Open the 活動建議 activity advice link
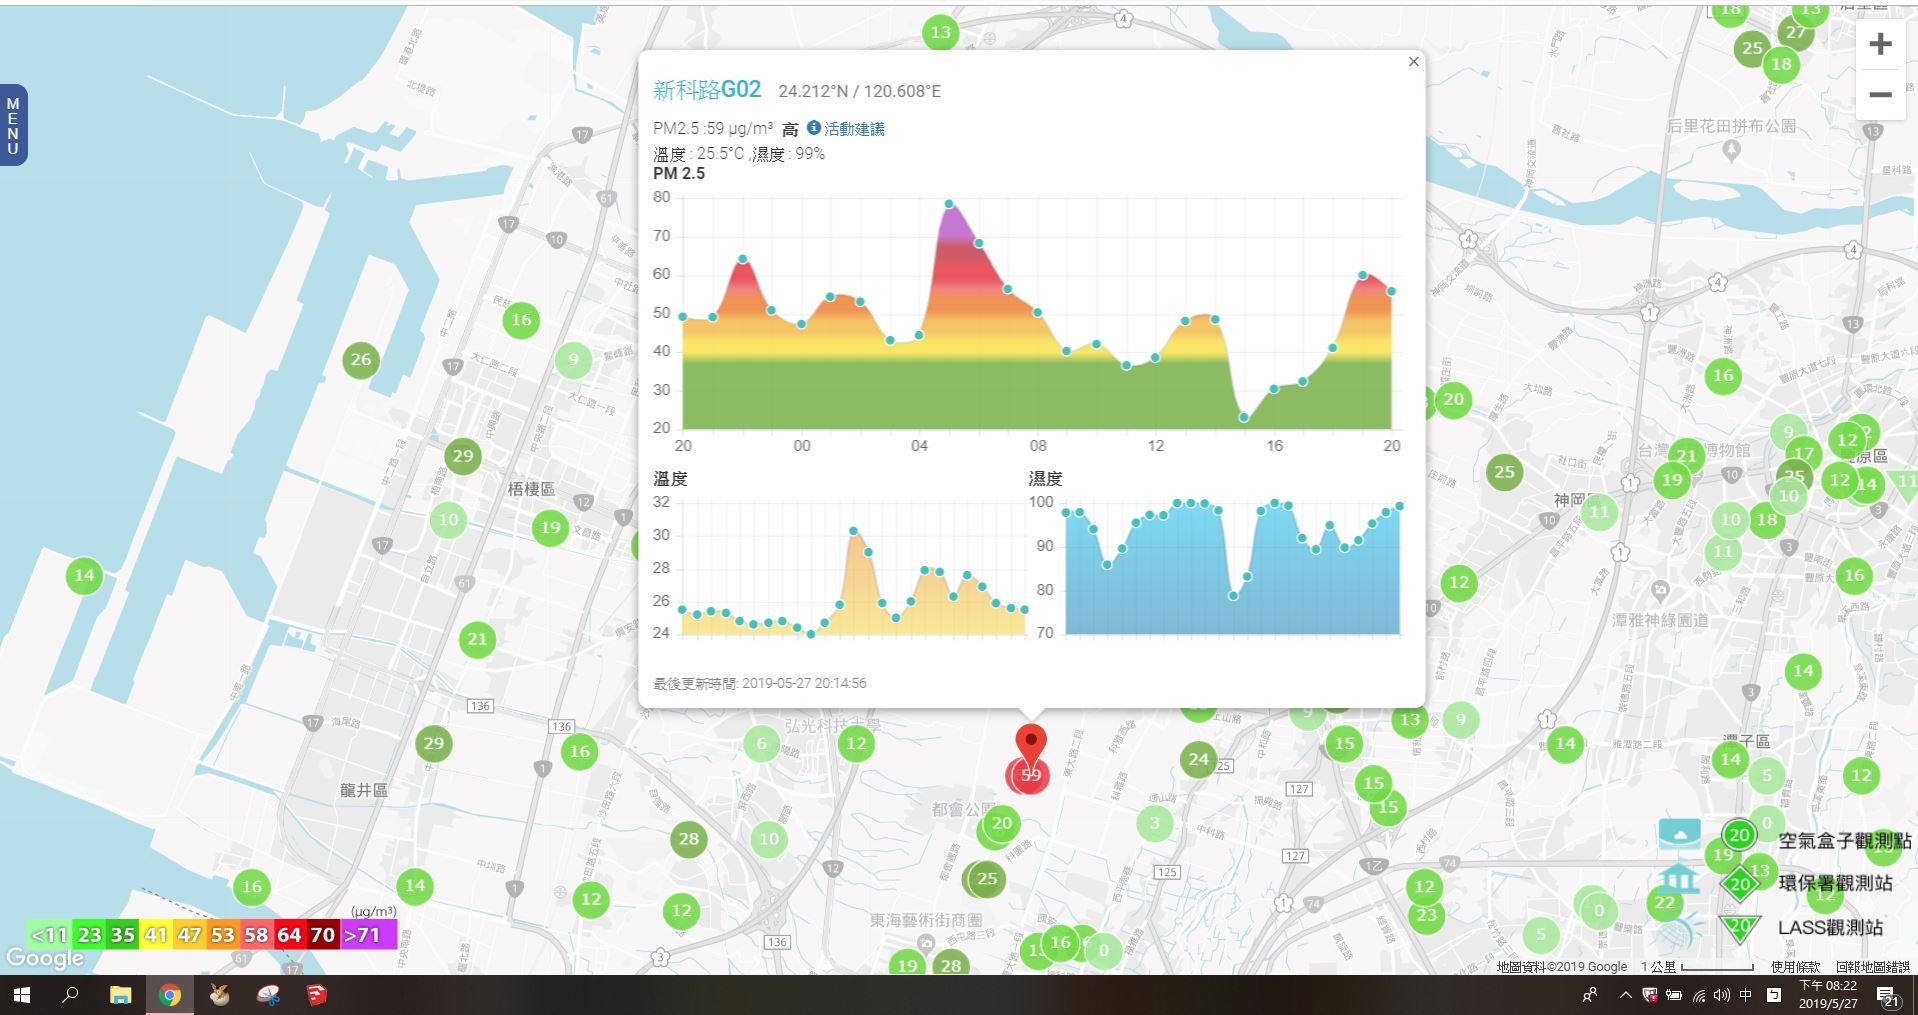1918x1015 pixels. (x=854, y=129)
